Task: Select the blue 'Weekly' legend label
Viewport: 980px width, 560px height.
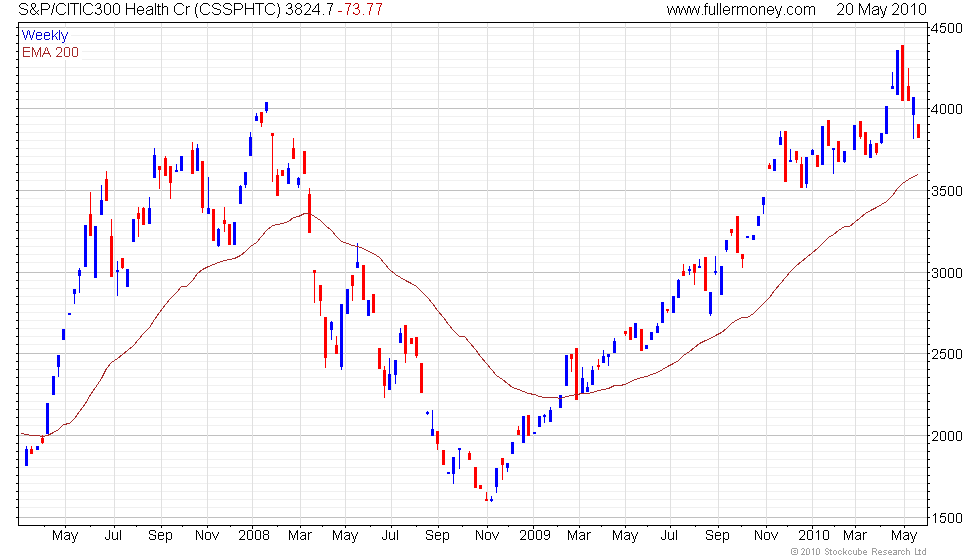Action: click(x=44, y=35)
